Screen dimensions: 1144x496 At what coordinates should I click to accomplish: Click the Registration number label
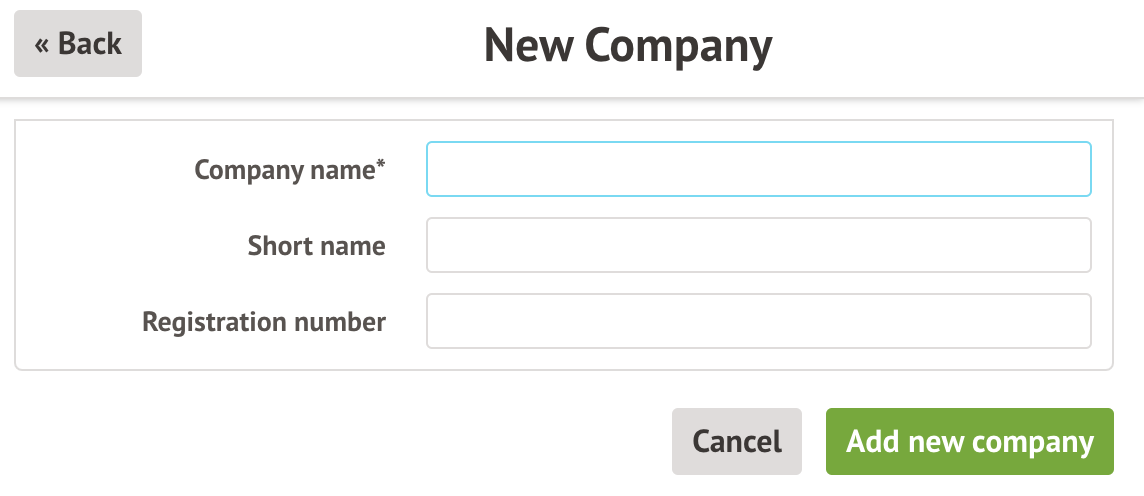click(264, 322)
